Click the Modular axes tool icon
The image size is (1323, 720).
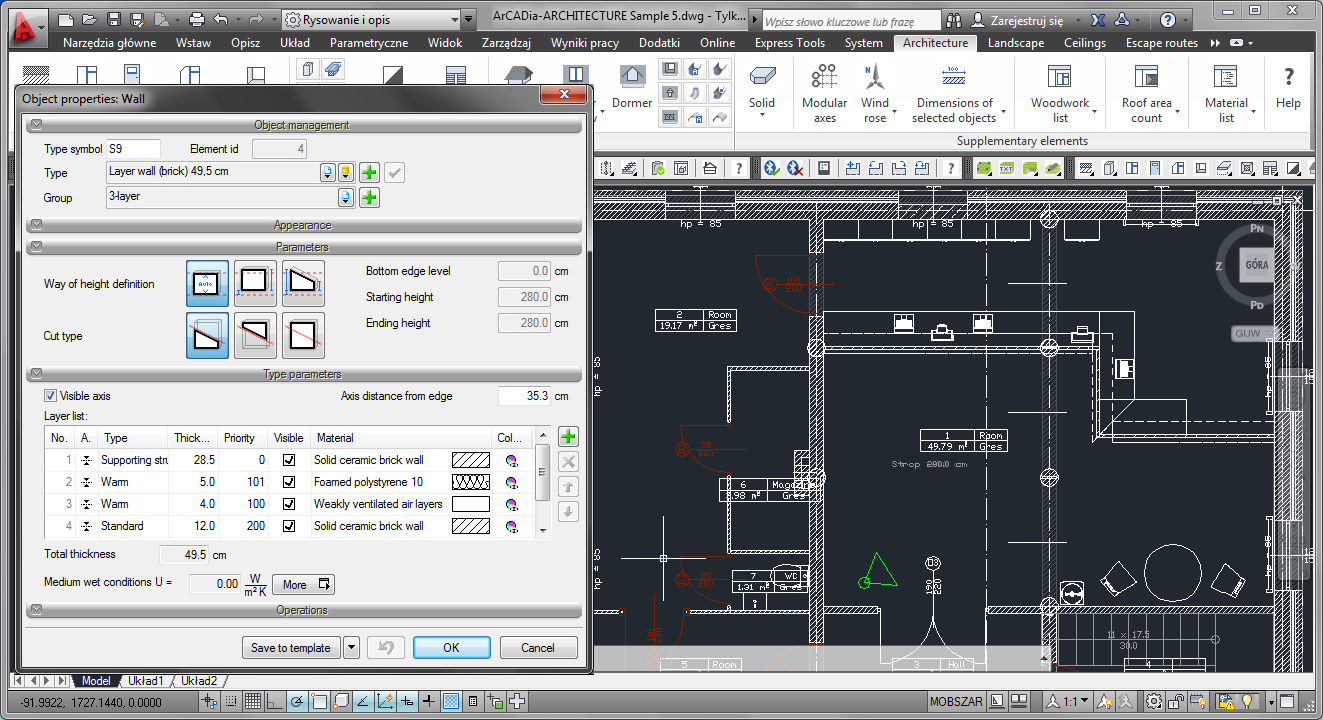[824, 77]
